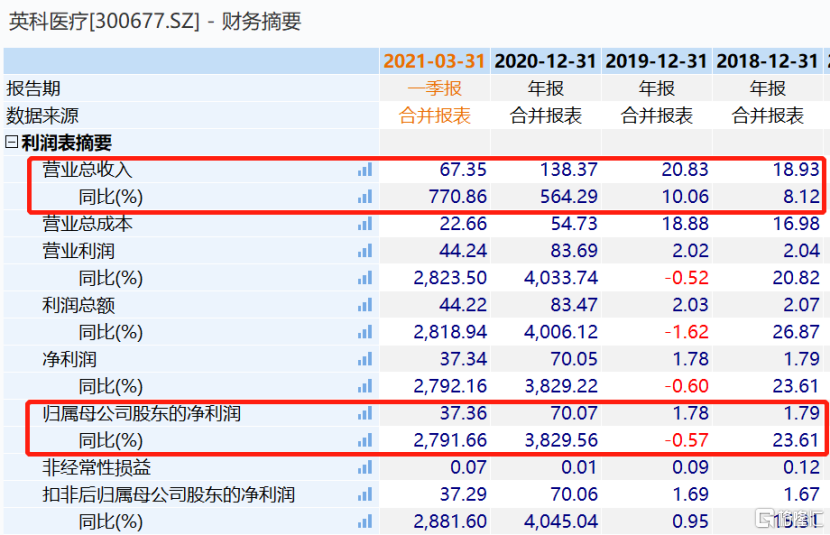The image size is (830, 535).
Task: Open chart icon in 净利润 row showing 37.34
Action: click(x=365, y=359)
